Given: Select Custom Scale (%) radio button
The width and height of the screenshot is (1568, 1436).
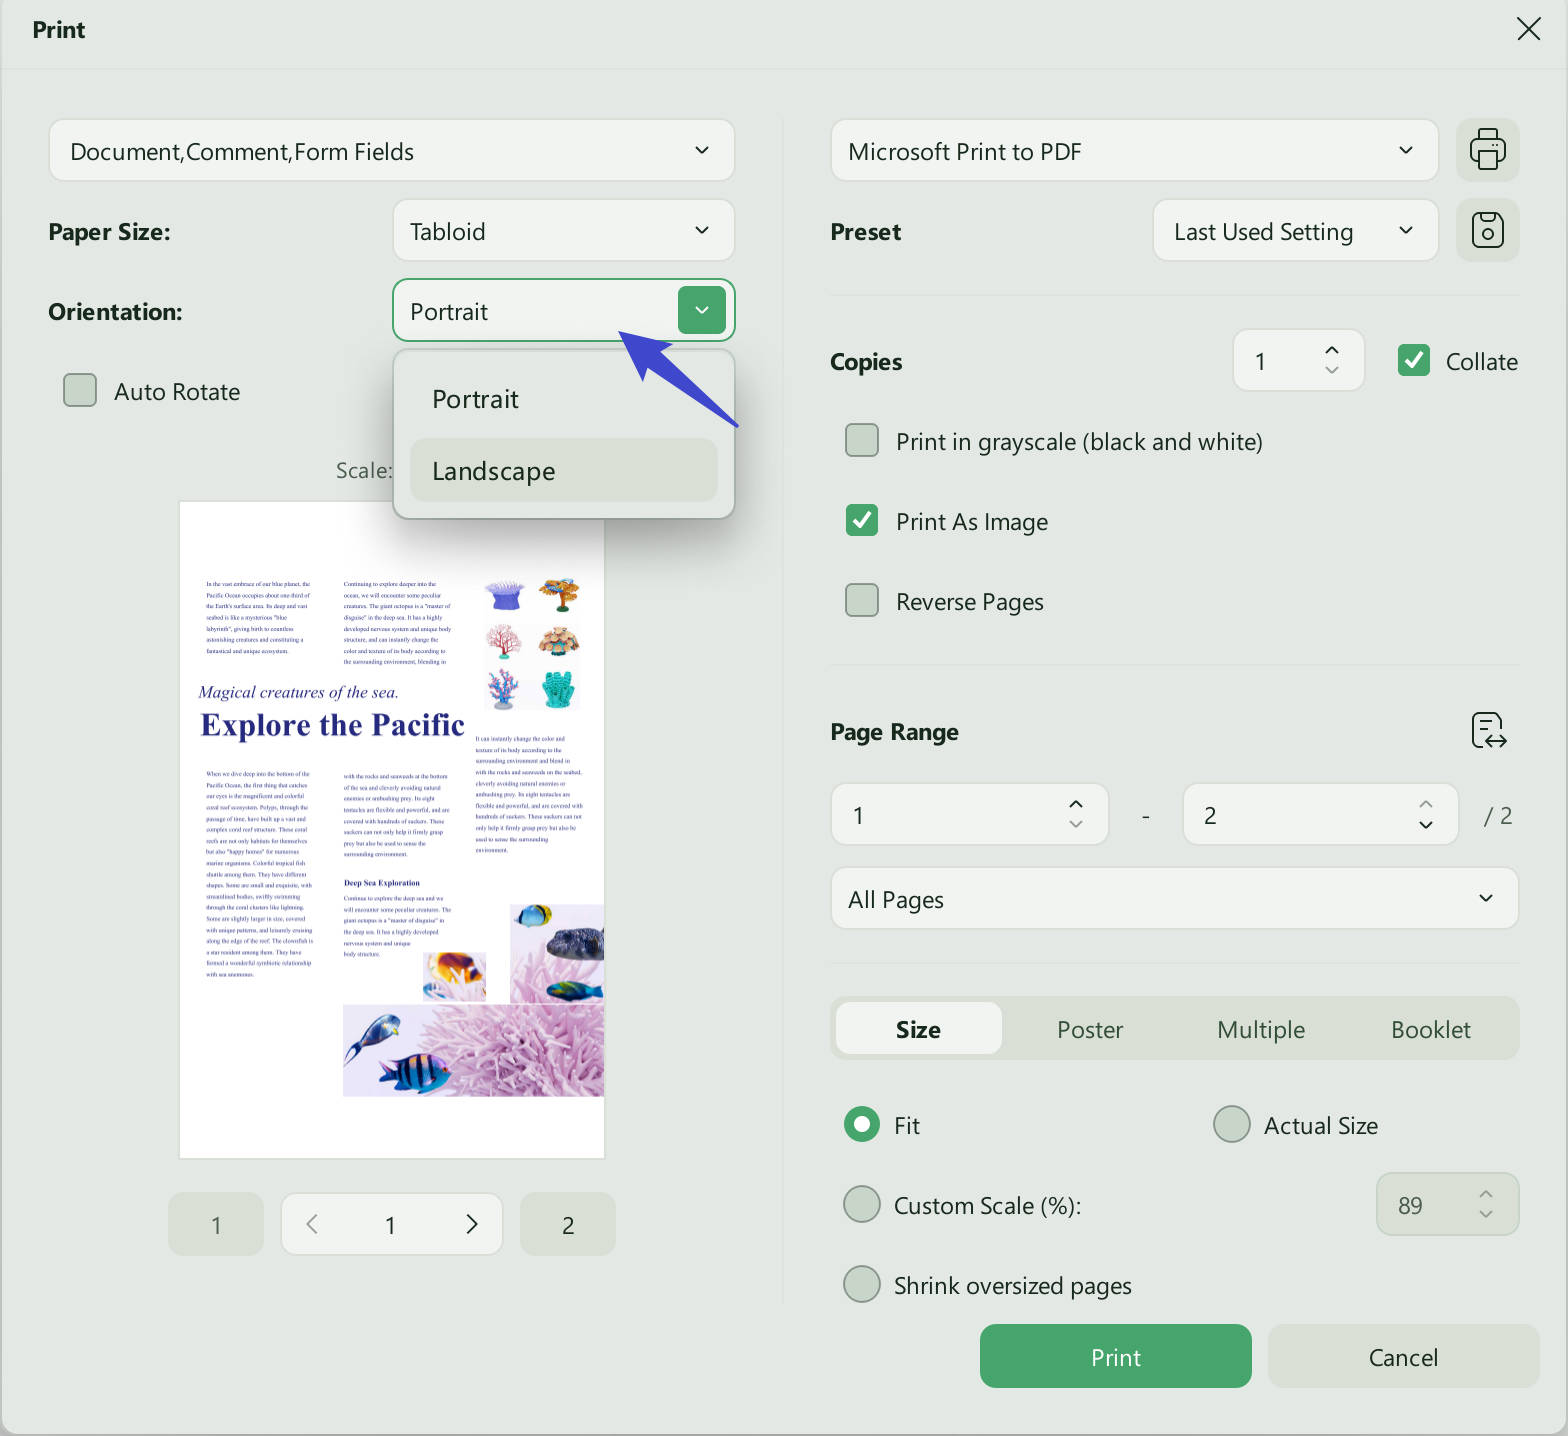Looking at the screenshot, I should [x=862, y=1204].
